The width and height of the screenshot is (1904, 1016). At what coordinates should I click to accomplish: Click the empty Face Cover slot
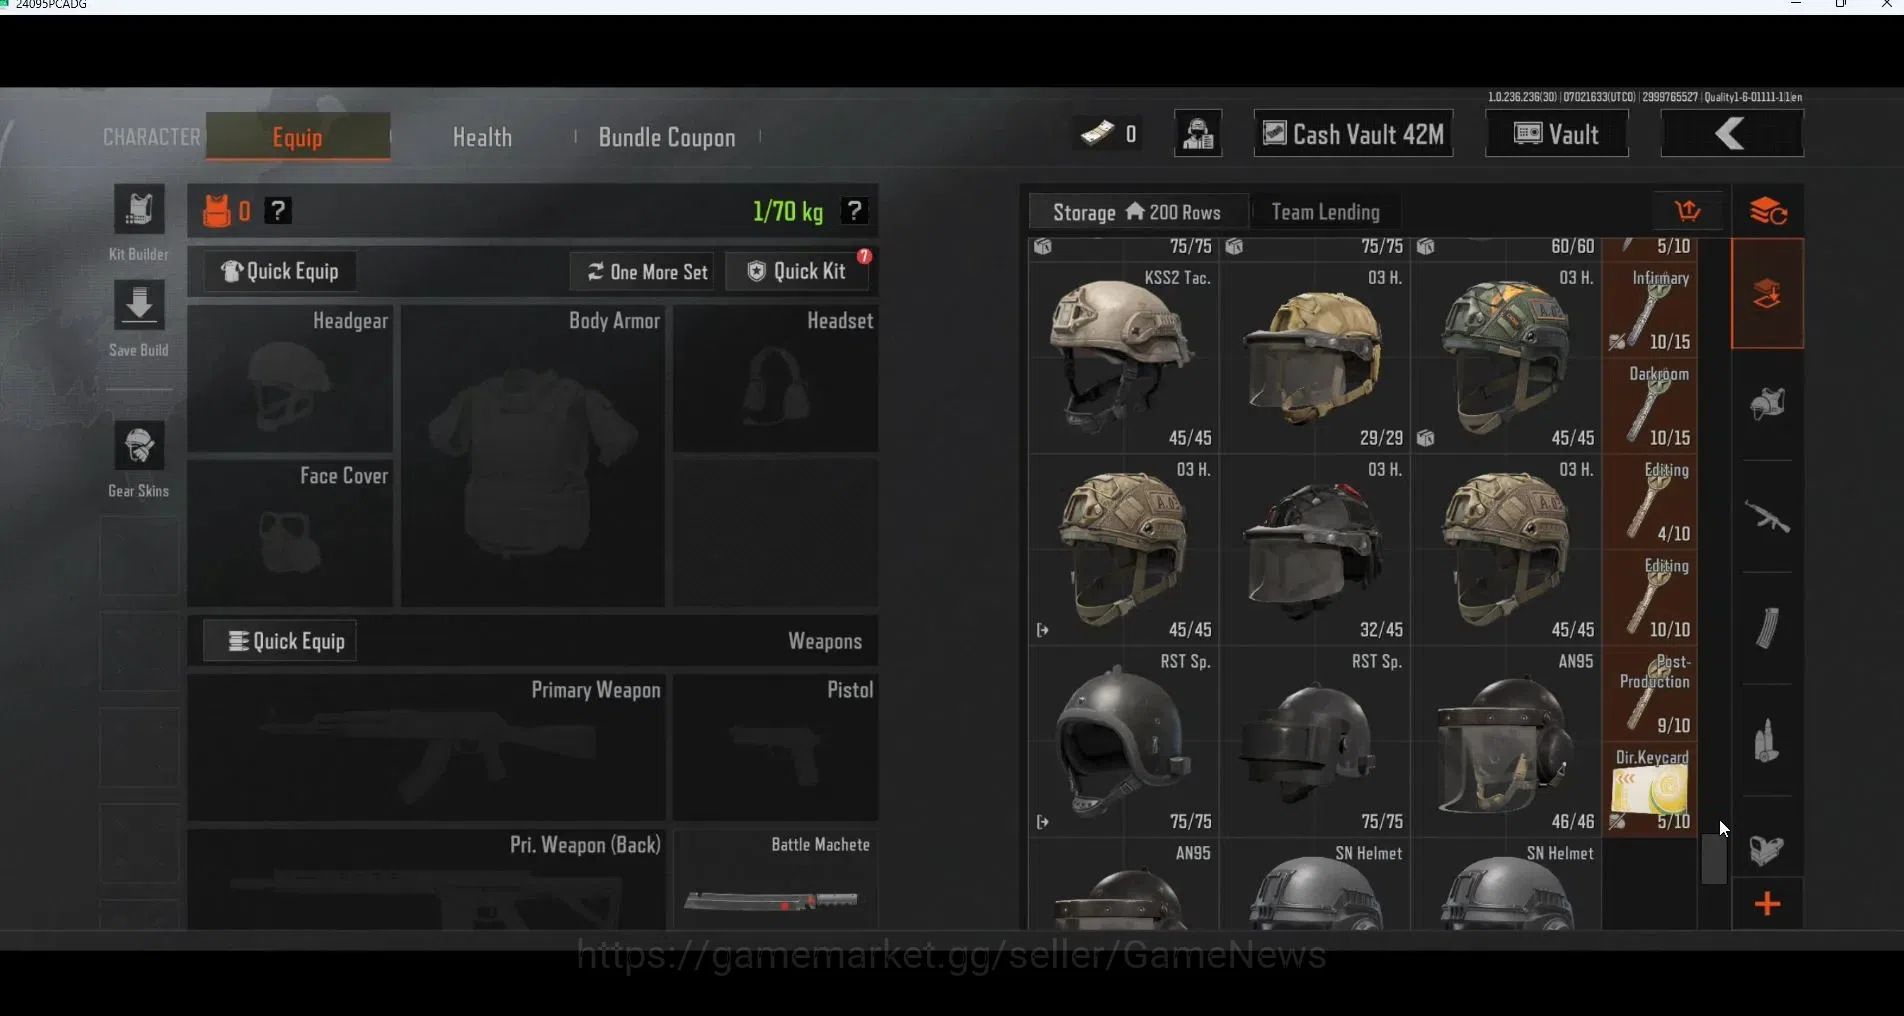(x=290, y=533)
